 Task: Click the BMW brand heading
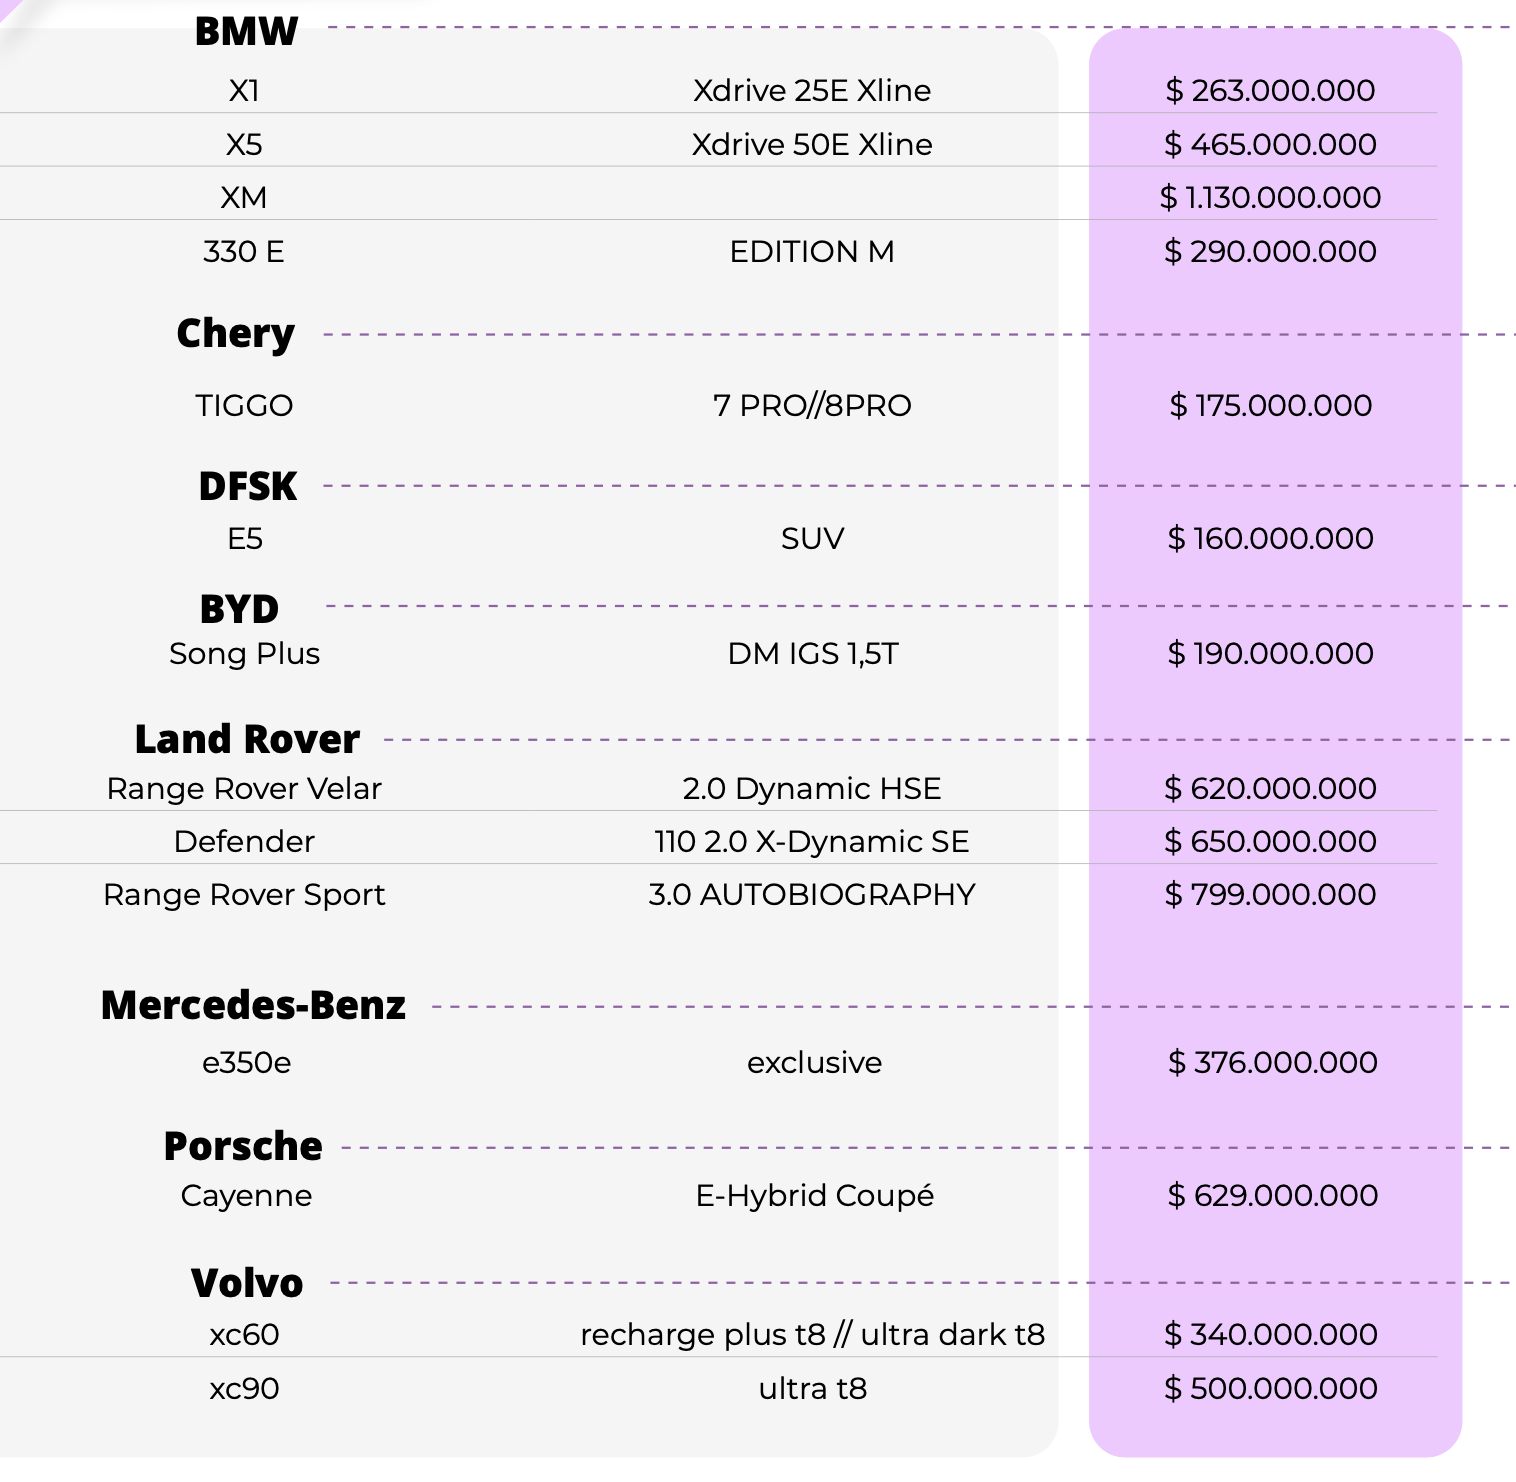tap(246, 31)
